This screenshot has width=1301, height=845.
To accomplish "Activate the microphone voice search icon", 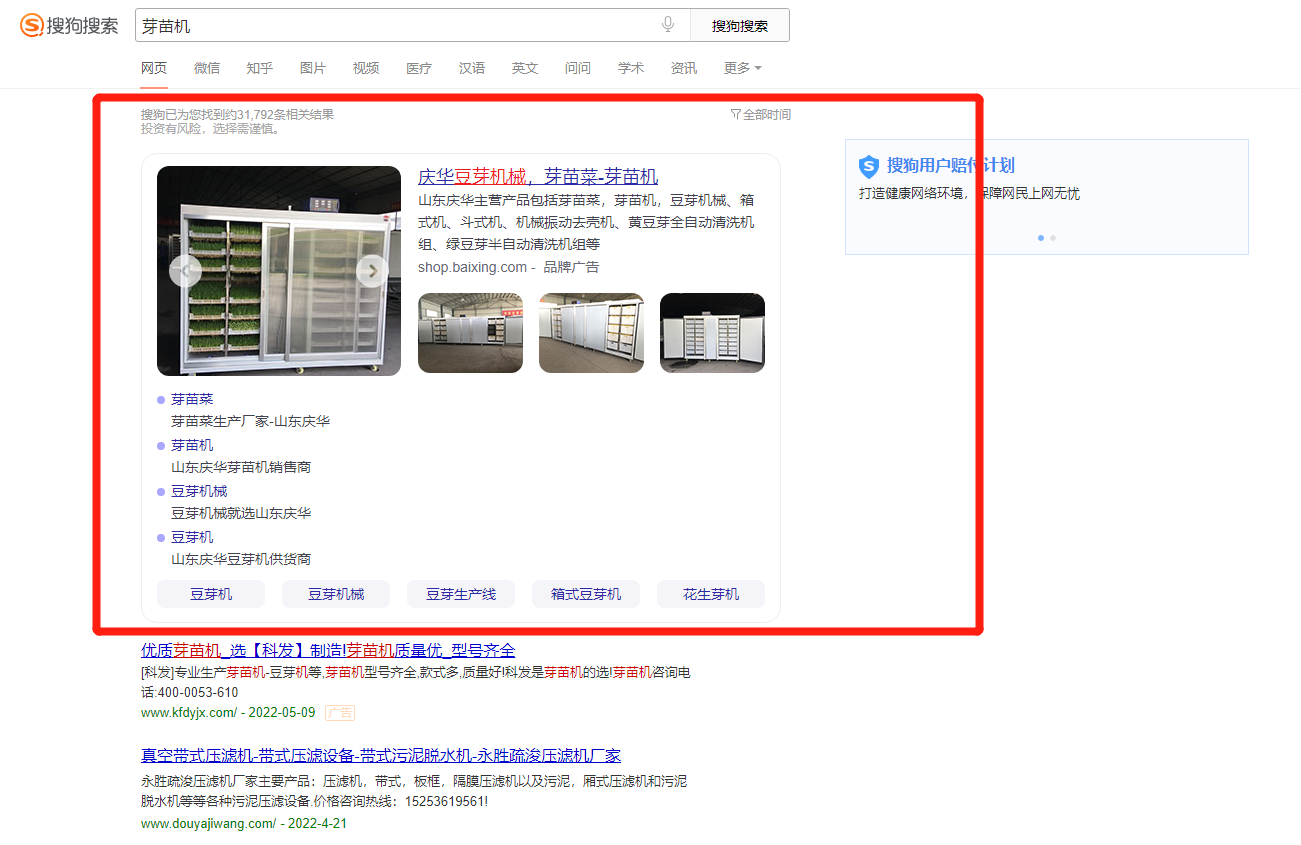I will (668, 25).
